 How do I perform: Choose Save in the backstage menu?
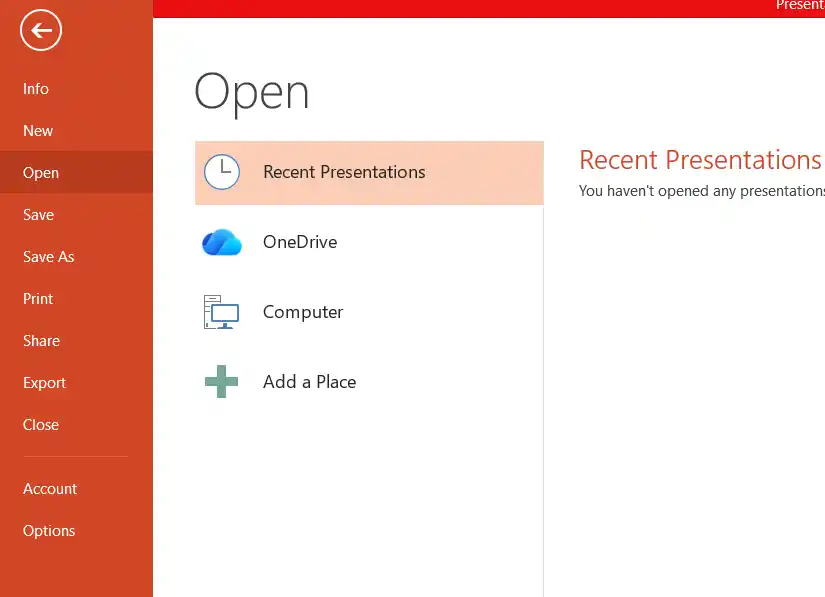click(x=76, y=215)
